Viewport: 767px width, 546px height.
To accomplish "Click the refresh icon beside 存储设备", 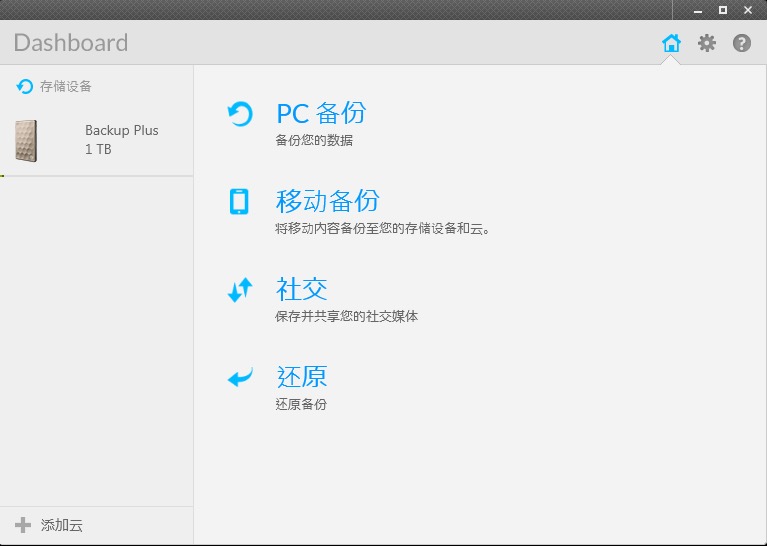I will click(25, 87).
